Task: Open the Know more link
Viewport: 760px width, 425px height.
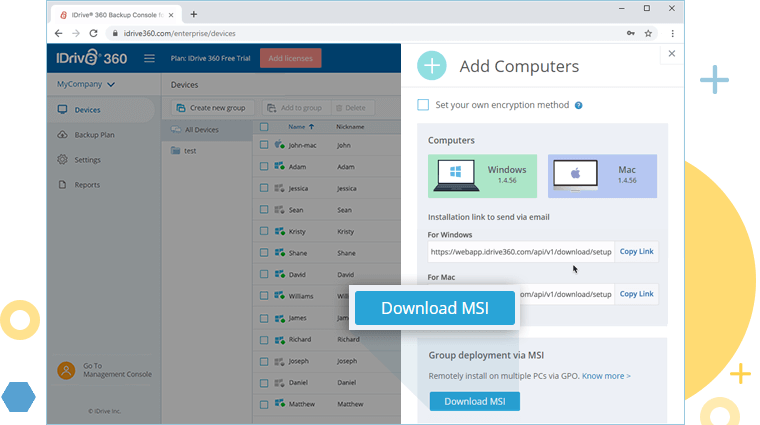Action: 606,376
